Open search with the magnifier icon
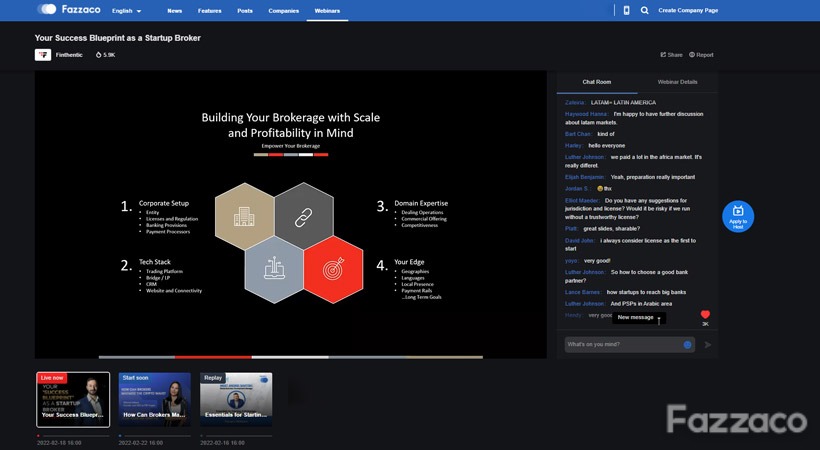The height and width of the screenshot is (450, 820). click(x=645, y=10)
